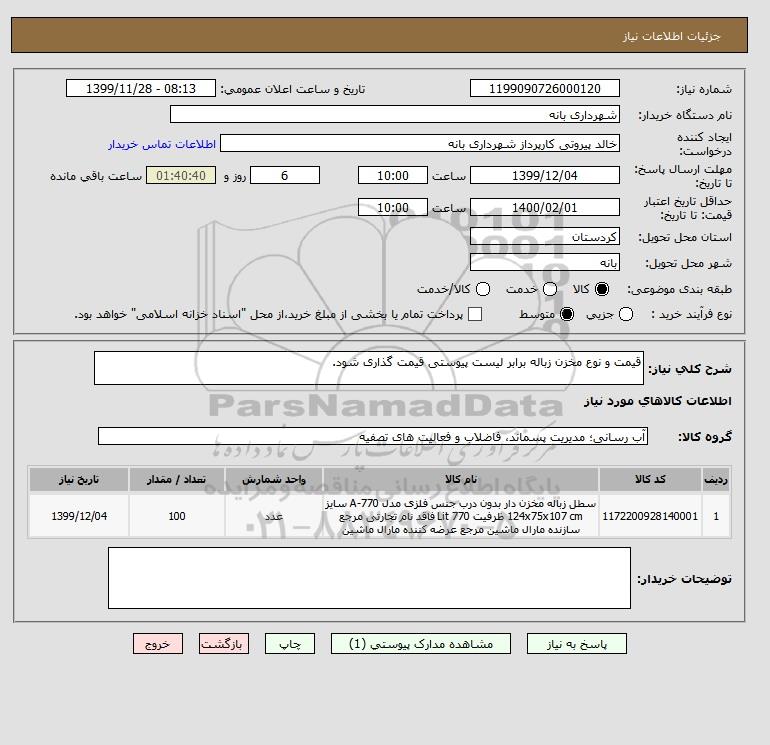Click the product name cell سطل زباله

coord(460,516)
